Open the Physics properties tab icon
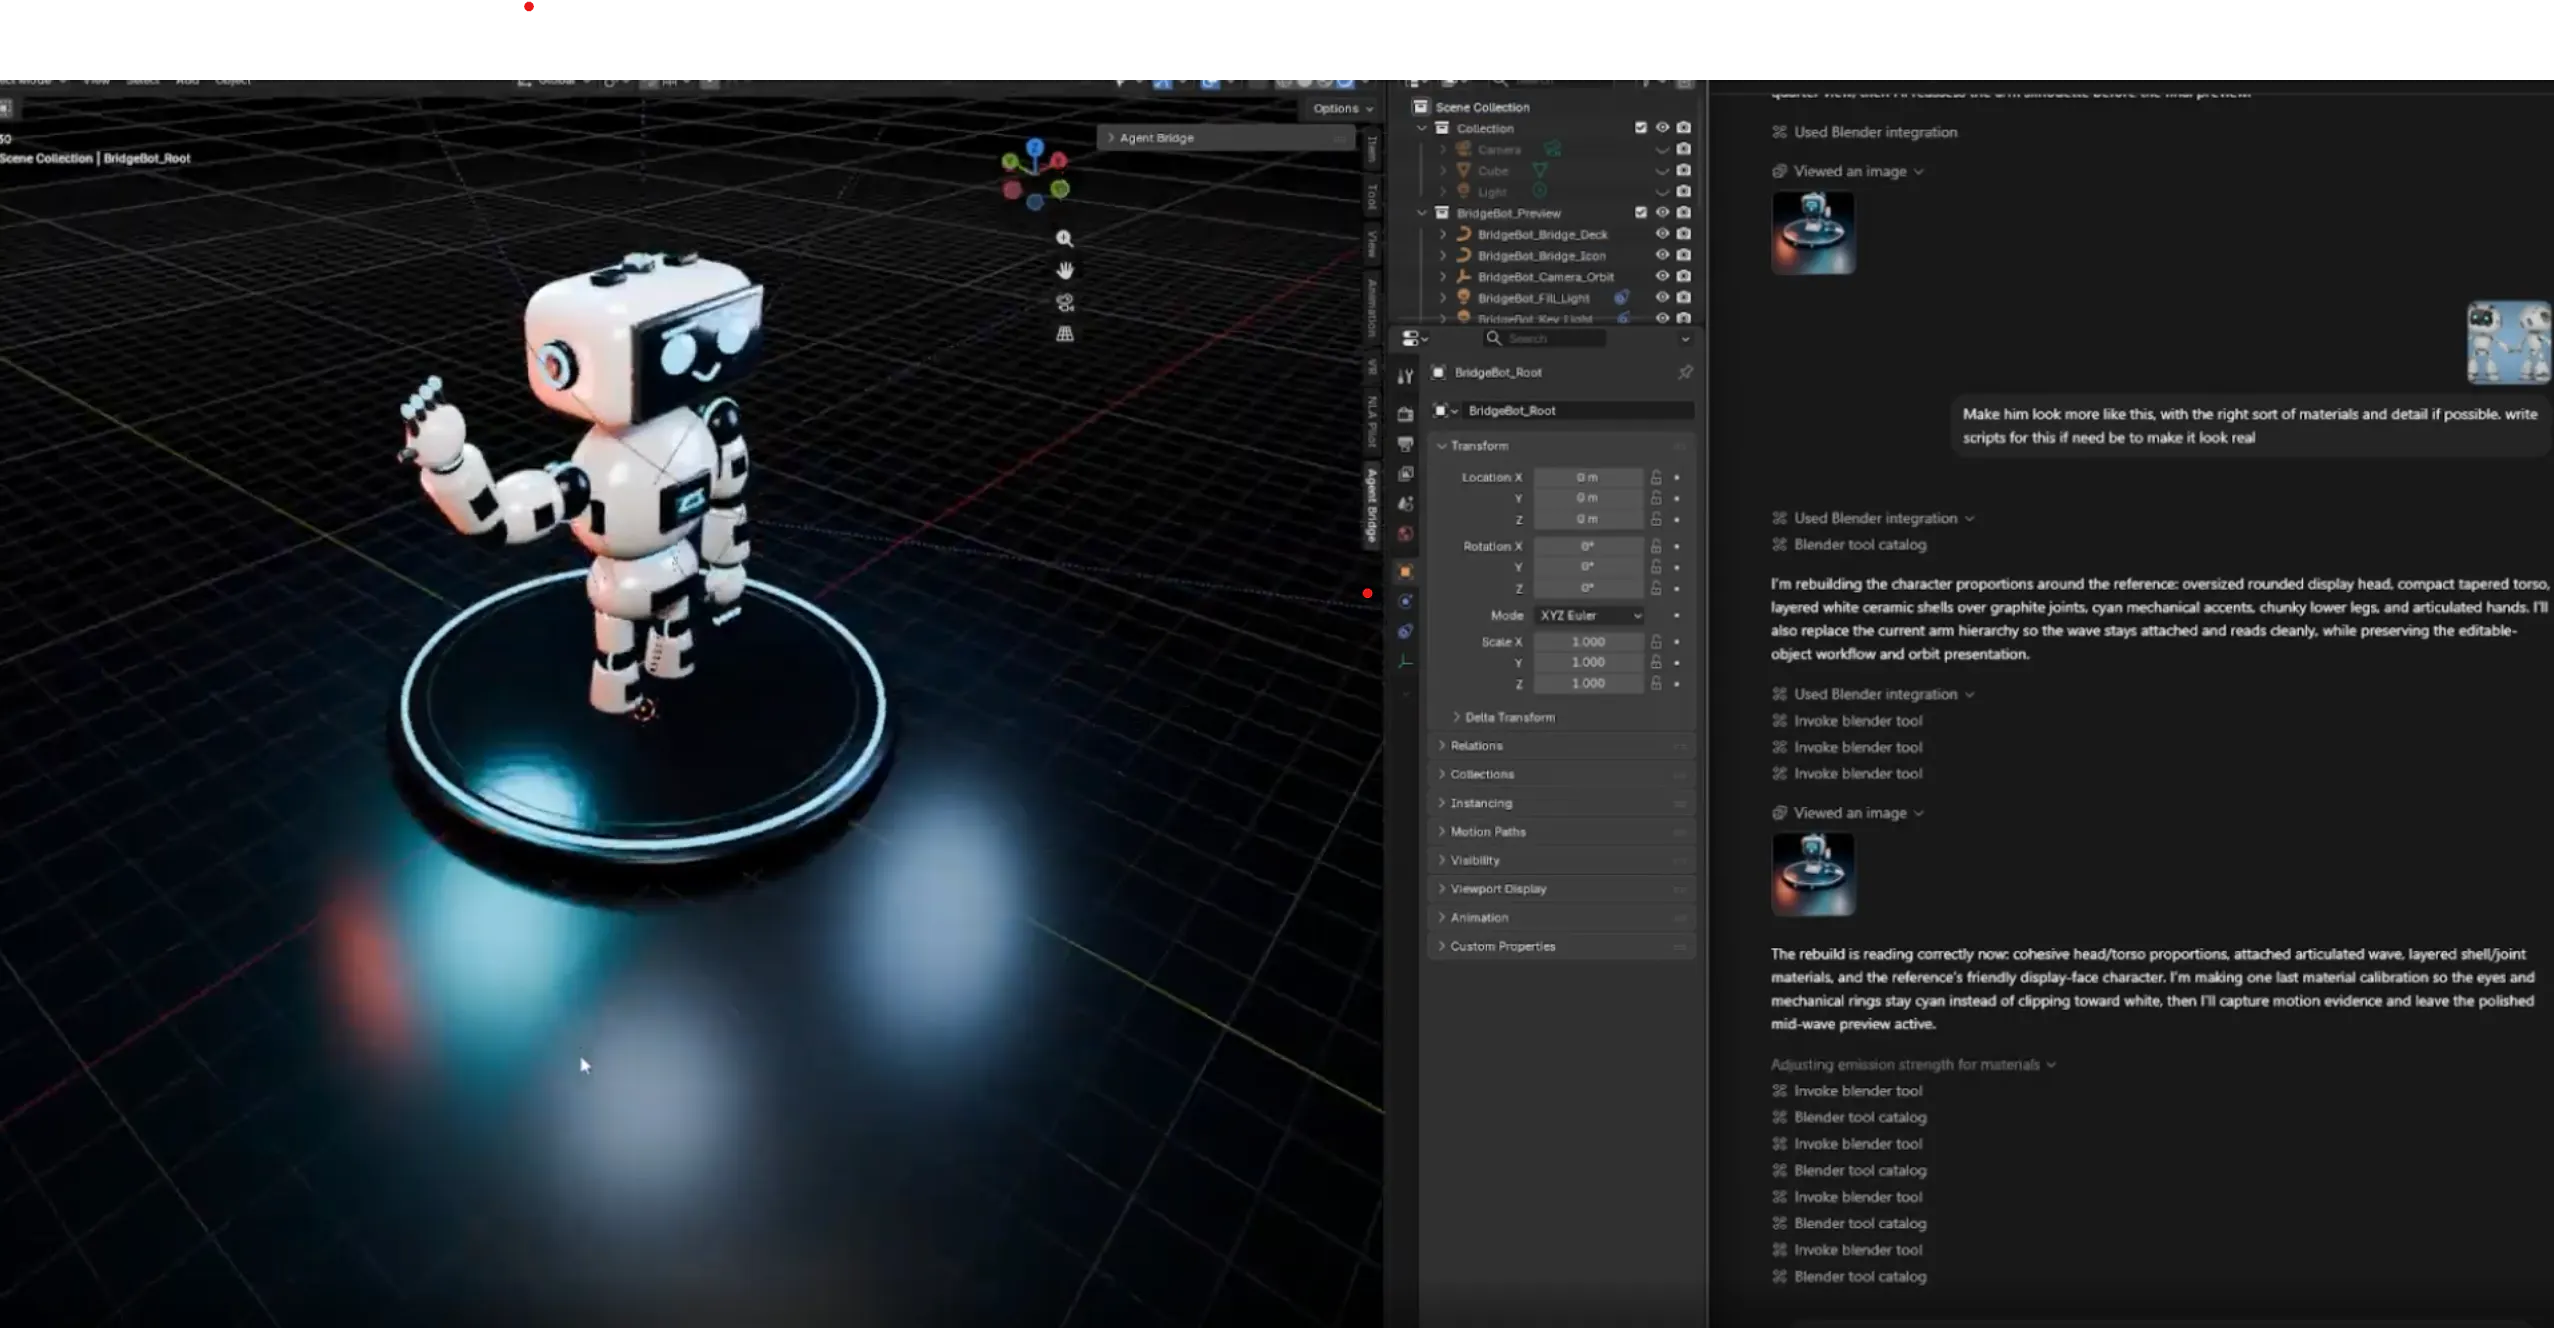Image resolution: width=2554 pixels, height=1328 pixels. (1405, 601)
